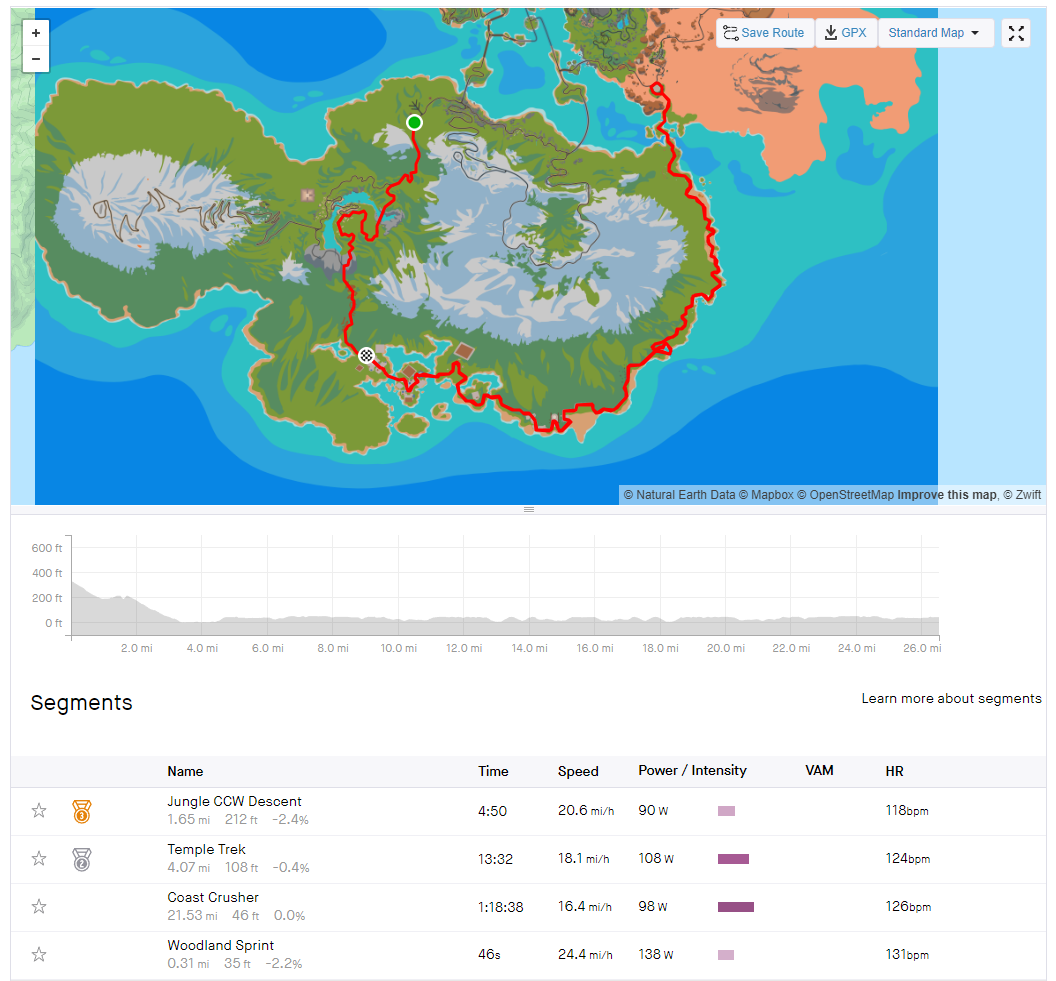
Task: Open the Temple Trek segment
Action: point(206,849)
